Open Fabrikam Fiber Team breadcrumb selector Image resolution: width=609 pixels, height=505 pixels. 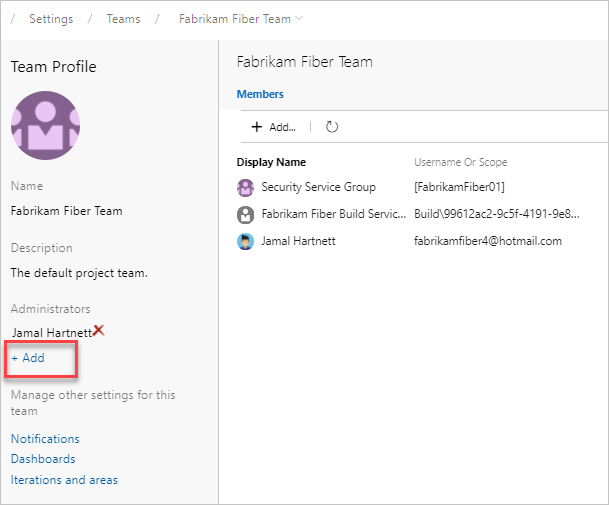point(241,19)
